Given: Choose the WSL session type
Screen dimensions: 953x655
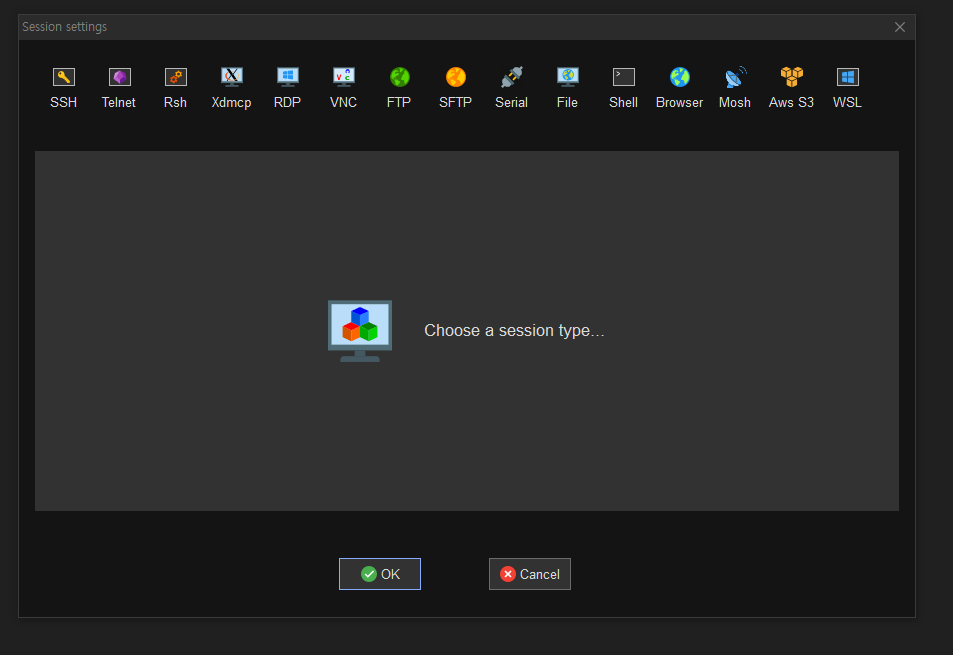Looking at the screenshot, I should tap(847, 88).
